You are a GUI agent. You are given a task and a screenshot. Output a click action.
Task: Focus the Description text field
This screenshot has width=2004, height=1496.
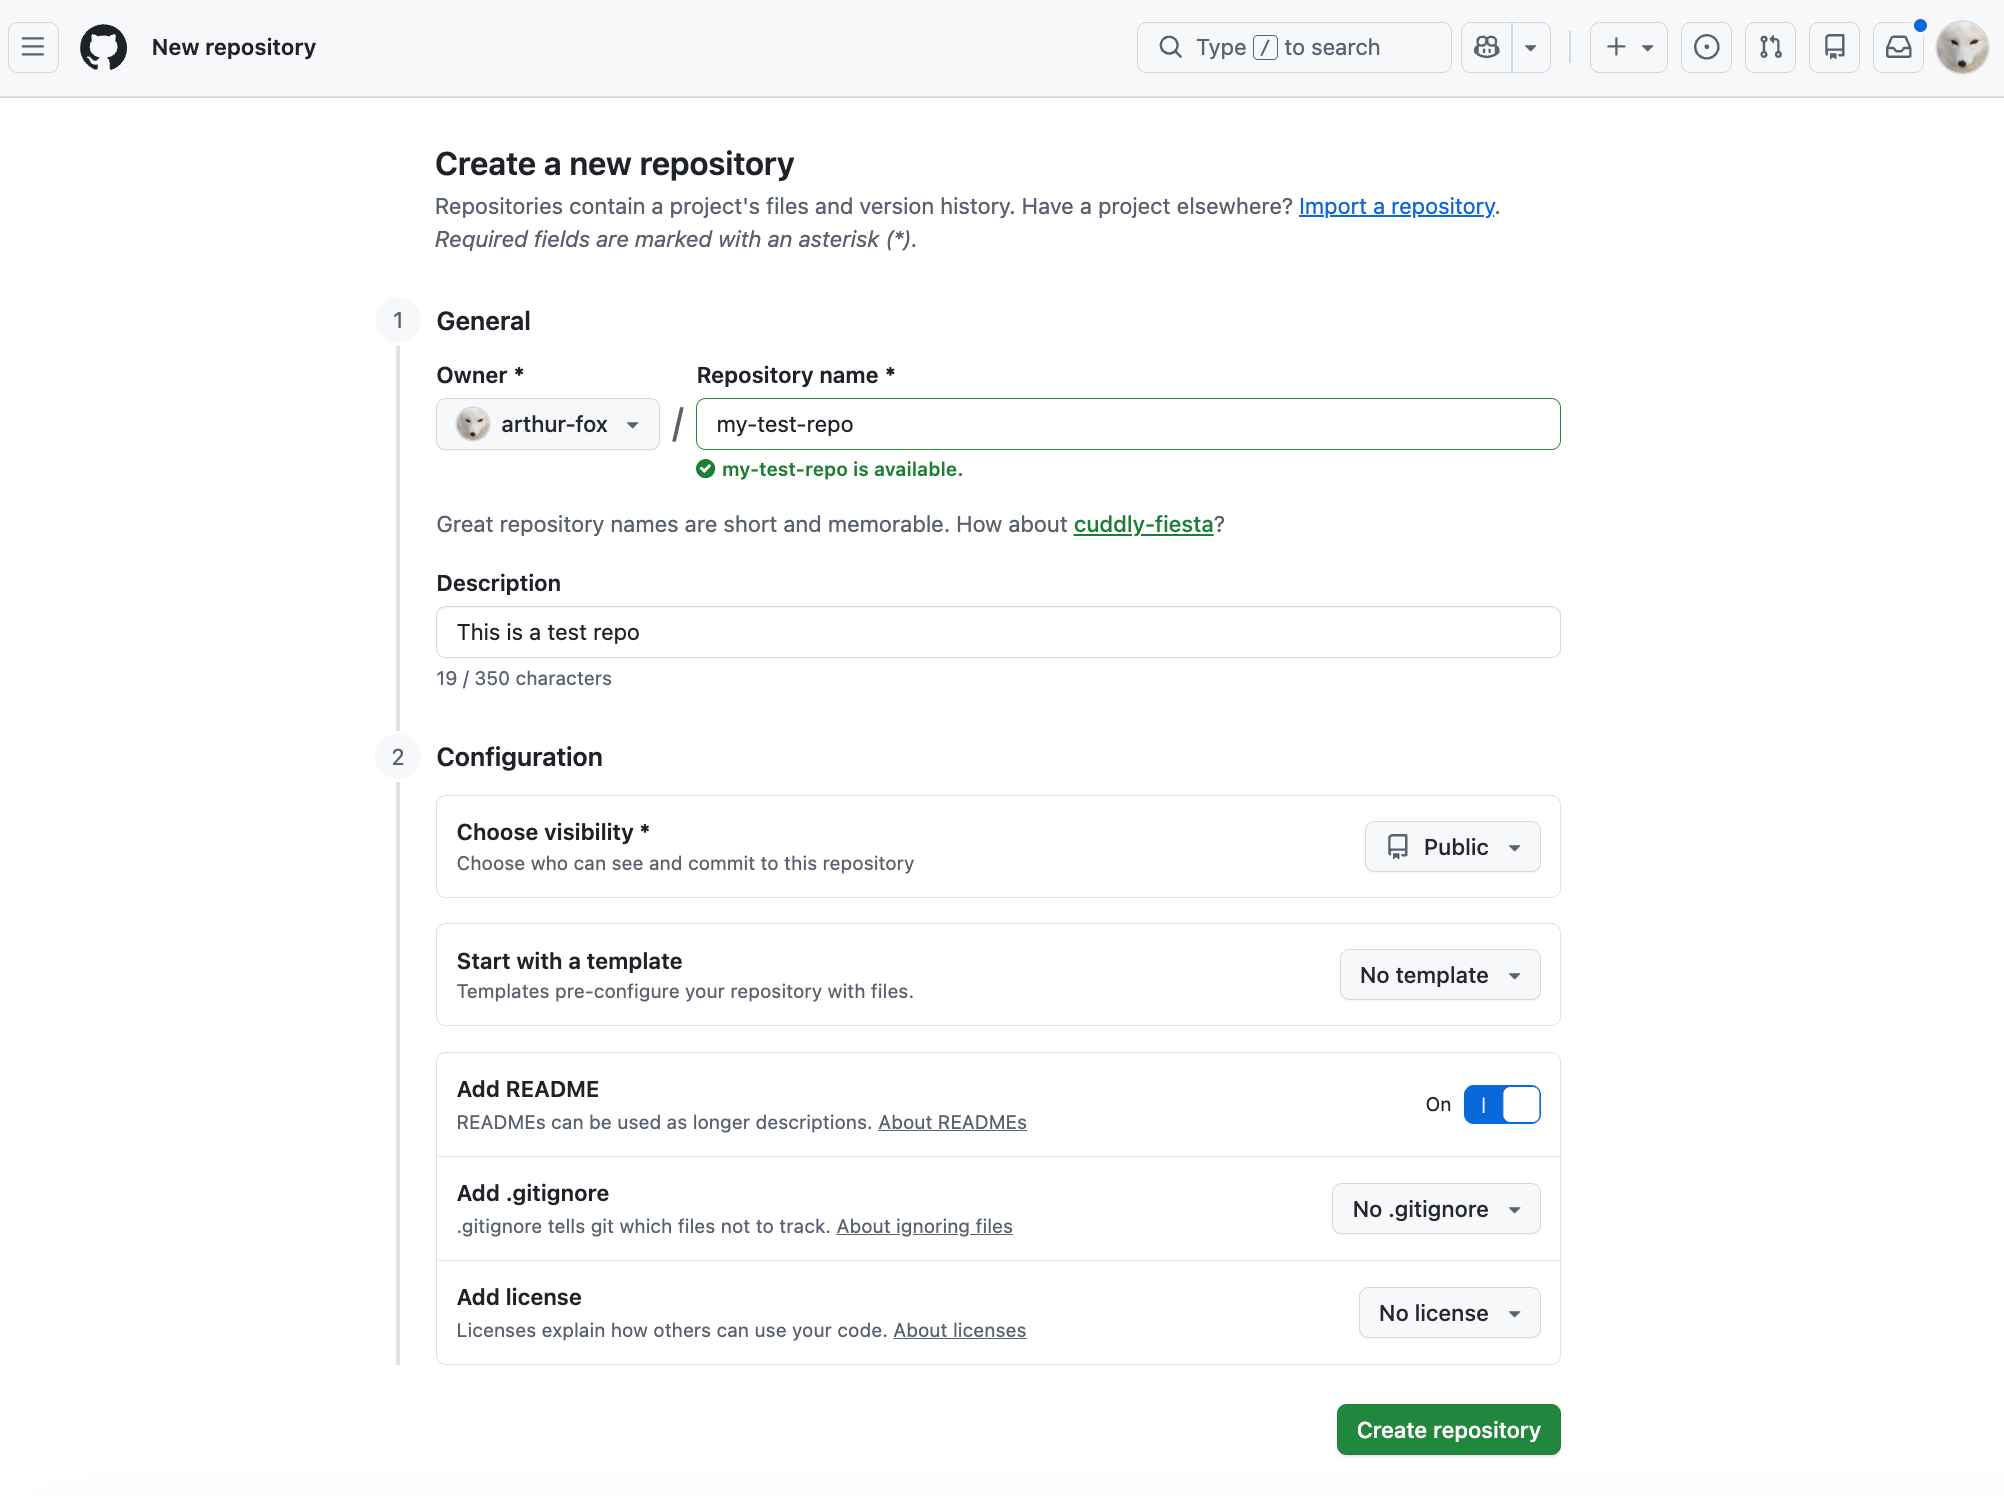coord(997,632)
